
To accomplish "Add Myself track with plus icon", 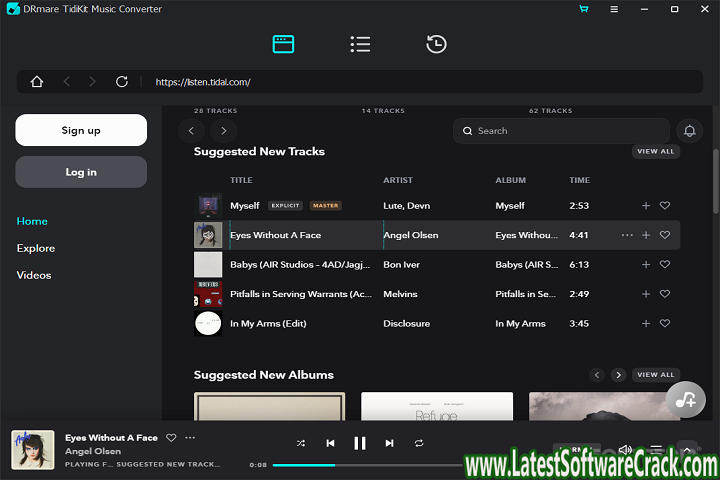I will point(646,206).
